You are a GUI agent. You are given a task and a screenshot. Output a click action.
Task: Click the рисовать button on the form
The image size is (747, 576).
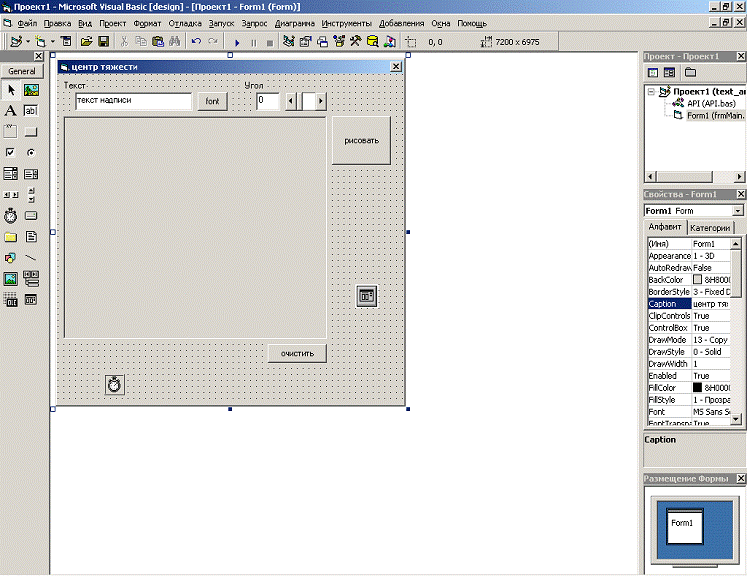tap(361, 141)
